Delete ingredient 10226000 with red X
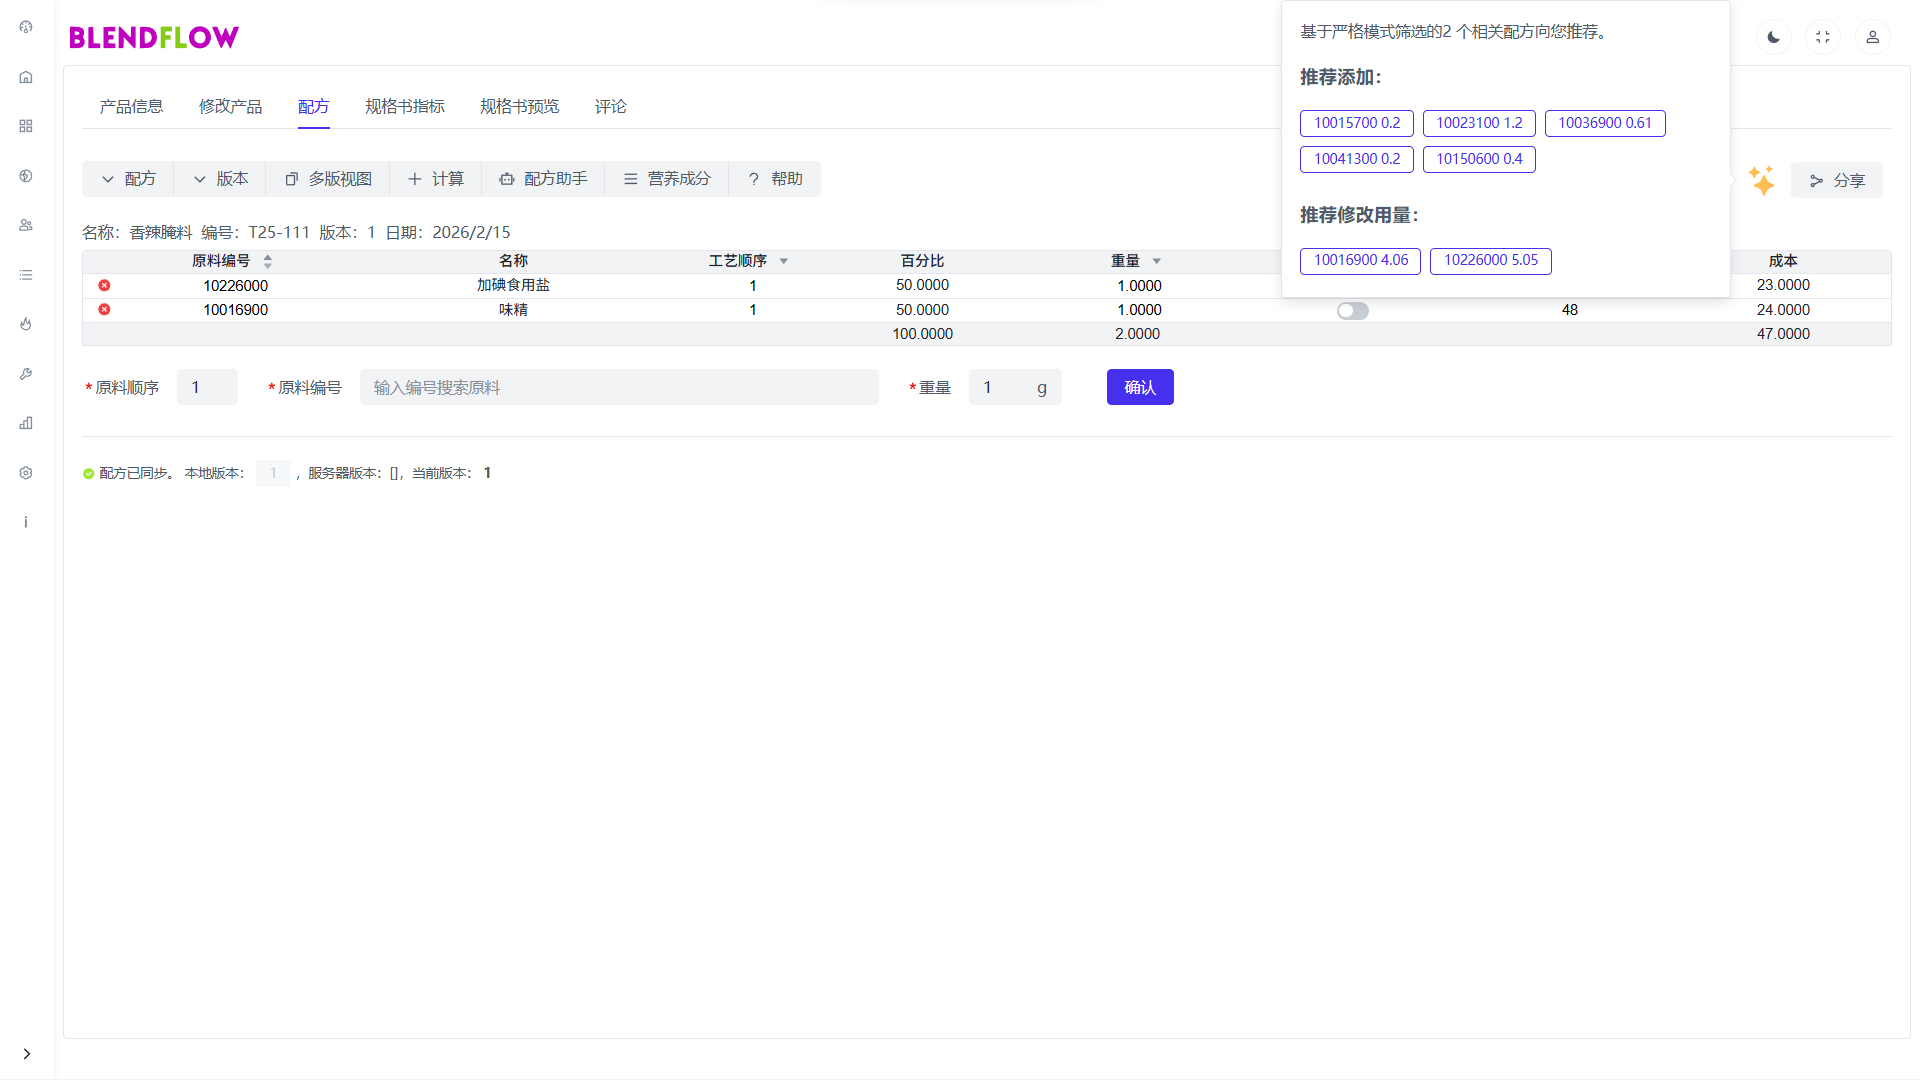The image size is (1920, 1080). [105, 285]
